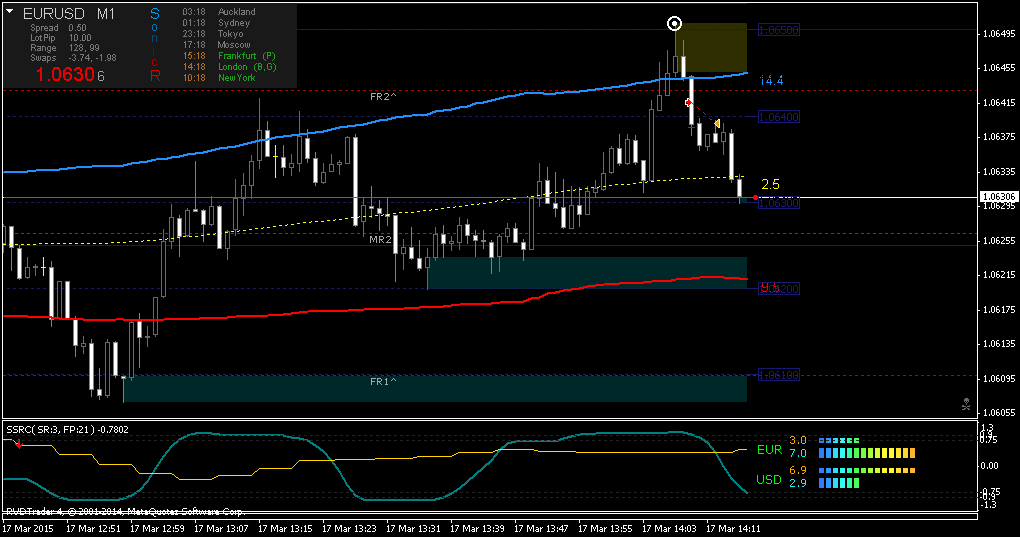This screenshot has height=537, width=1020.
Task: Click the 17 Mar 2015 date label
Action: pyautogui.click(x=29, y=529)
